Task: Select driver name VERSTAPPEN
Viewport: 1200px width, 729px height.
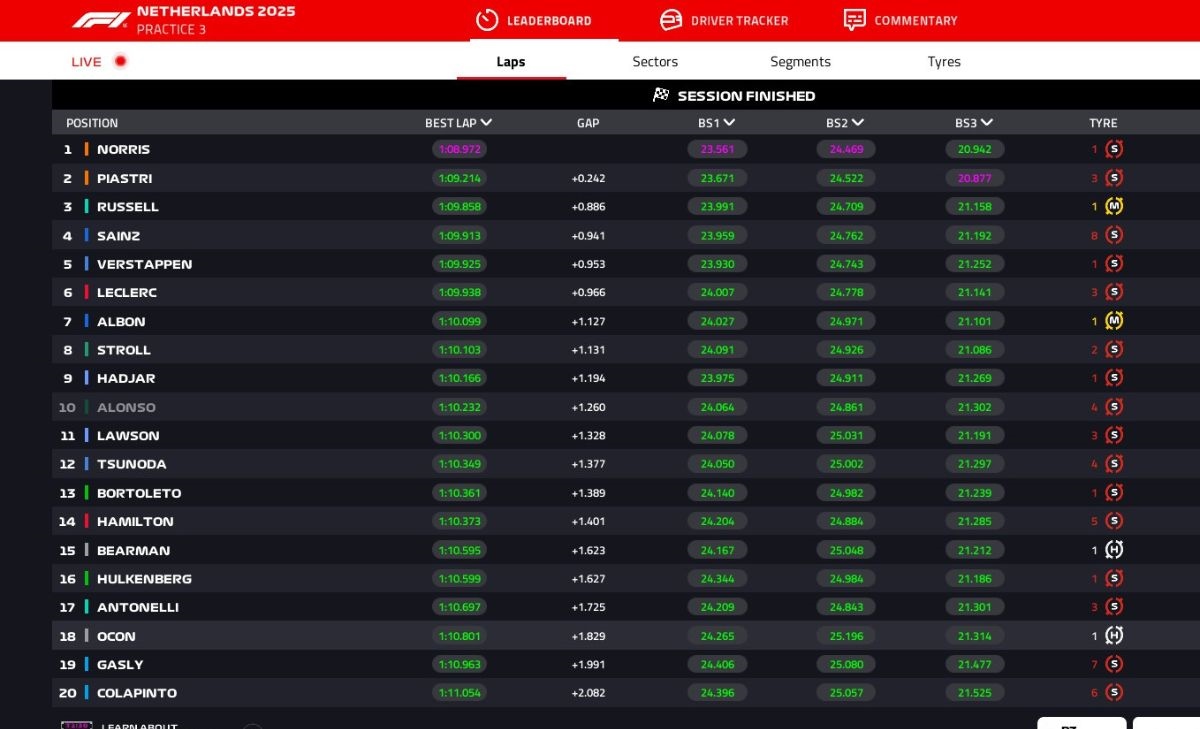Action: coord(144,264)
